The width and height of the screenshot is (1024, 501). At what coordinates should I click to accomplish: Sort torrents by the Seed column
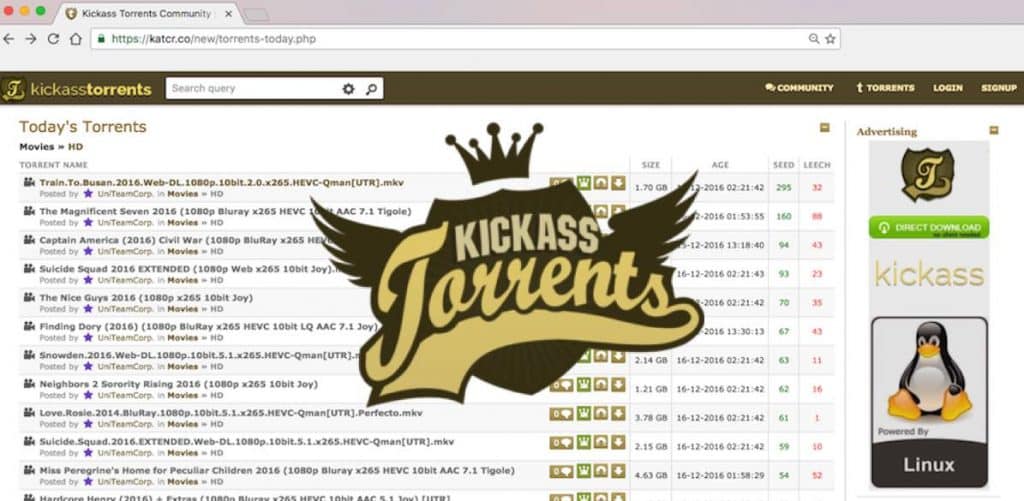783,165
